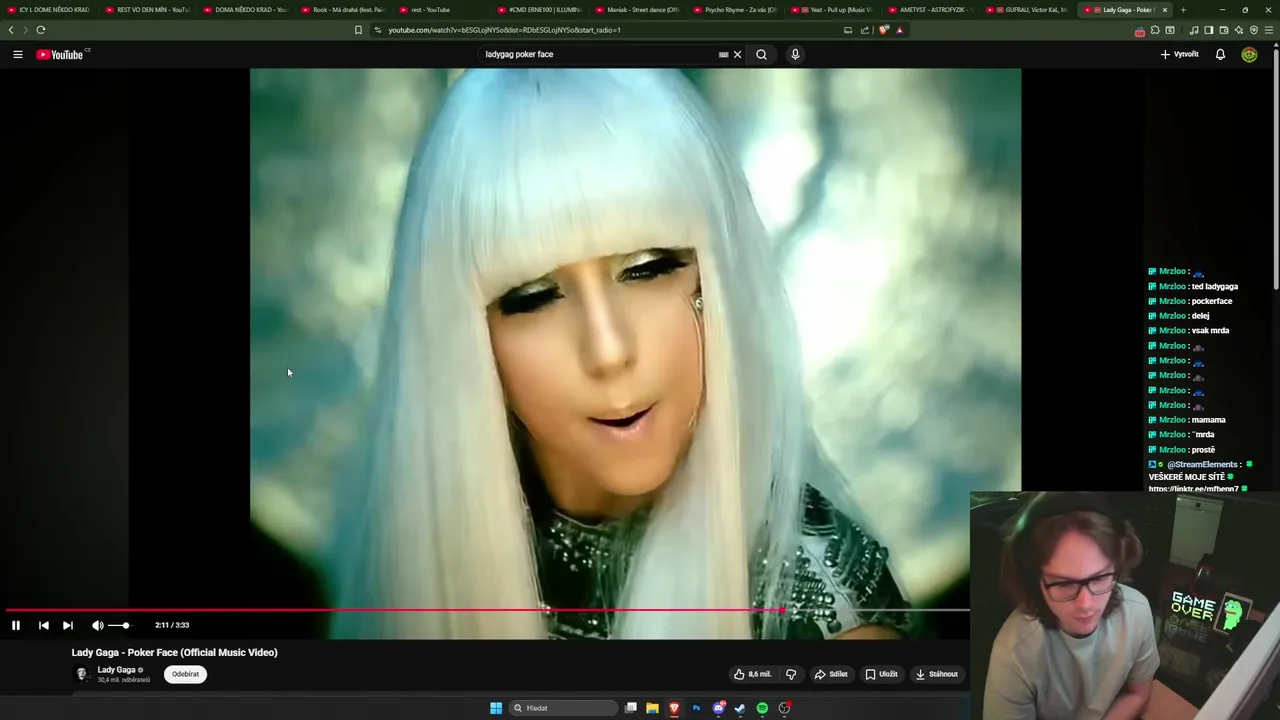Click the search magnifier button
The height and width of the screenshot is (720, 1280).
761,54
